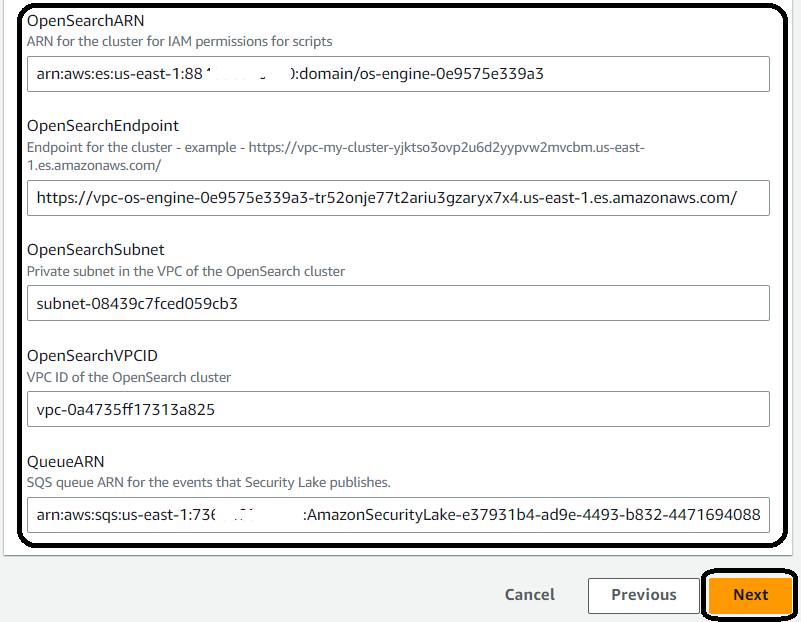Click the OpenSearchEndpoint parameter label
801x622 pixels.
pos(103,126)
